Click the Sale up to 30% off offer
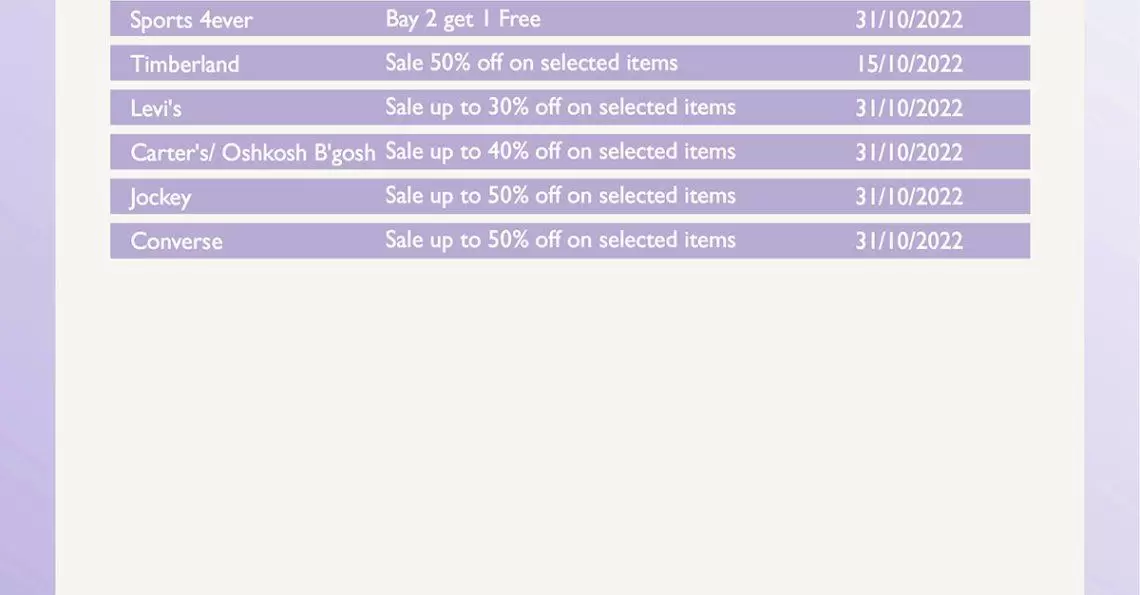The height and width of the screenshot is (595, 1140). [561, 107]
